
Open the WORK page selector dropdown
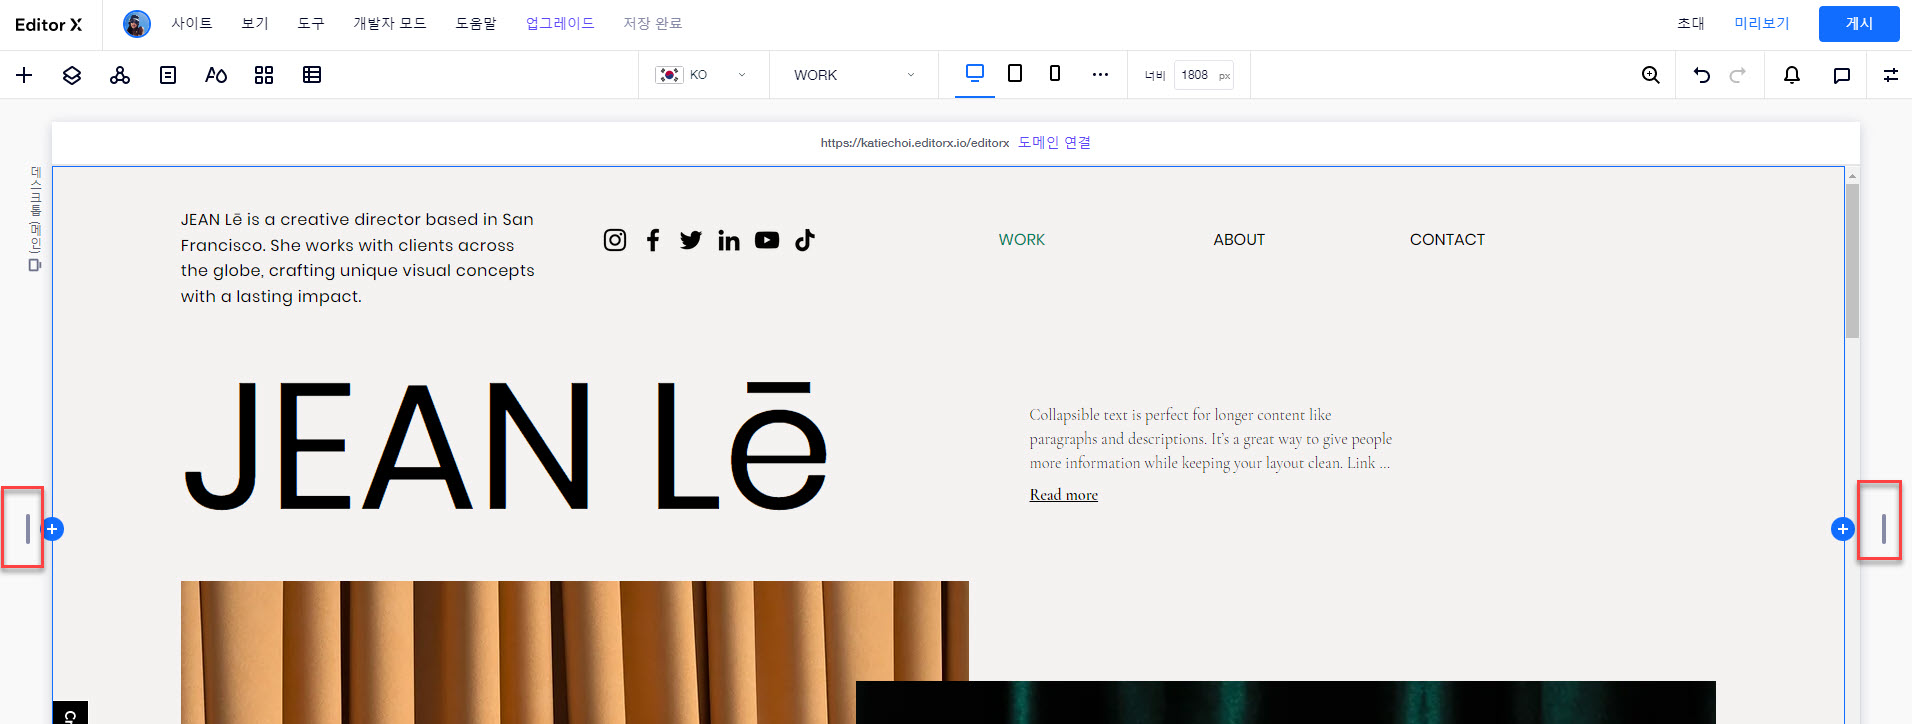(x=854, y=75)
